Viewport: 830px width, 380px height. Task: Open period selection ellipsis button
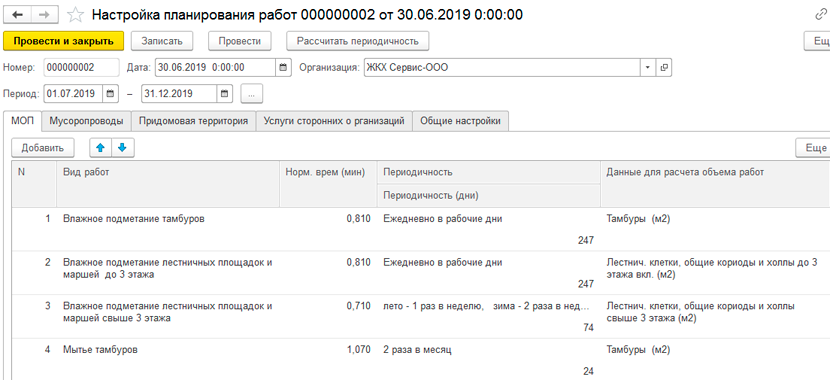(x=251, y=94)
